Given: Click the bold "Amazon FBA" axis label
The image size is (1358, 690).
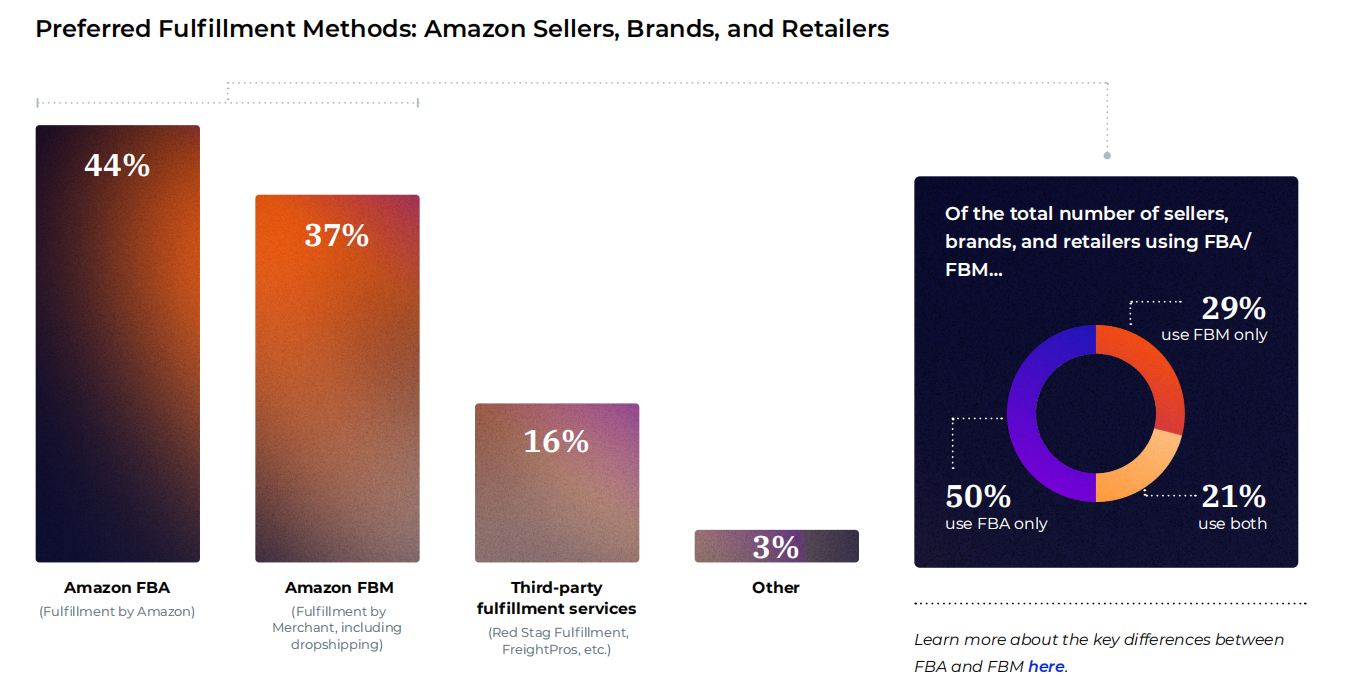Looking at the screenshot, I should (x=117, y=588).
